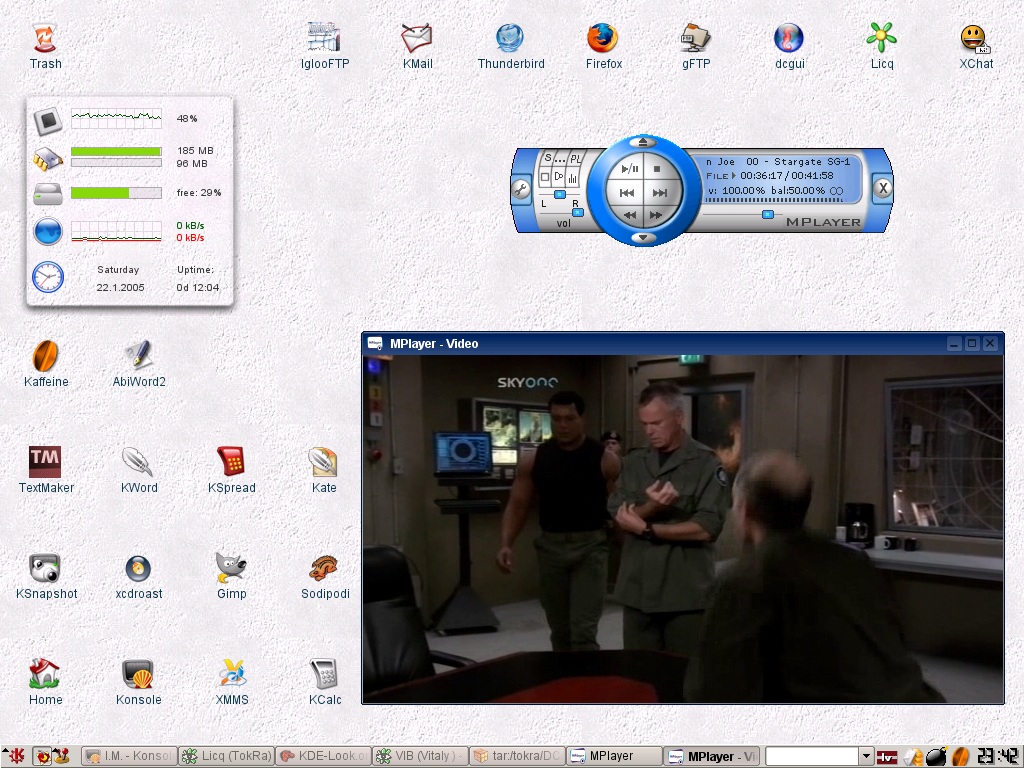Viewport: 1024px width, 768px height.
Task: Open the equalizer bars icon in MPlayer
Action: click(x=573, y=178)
